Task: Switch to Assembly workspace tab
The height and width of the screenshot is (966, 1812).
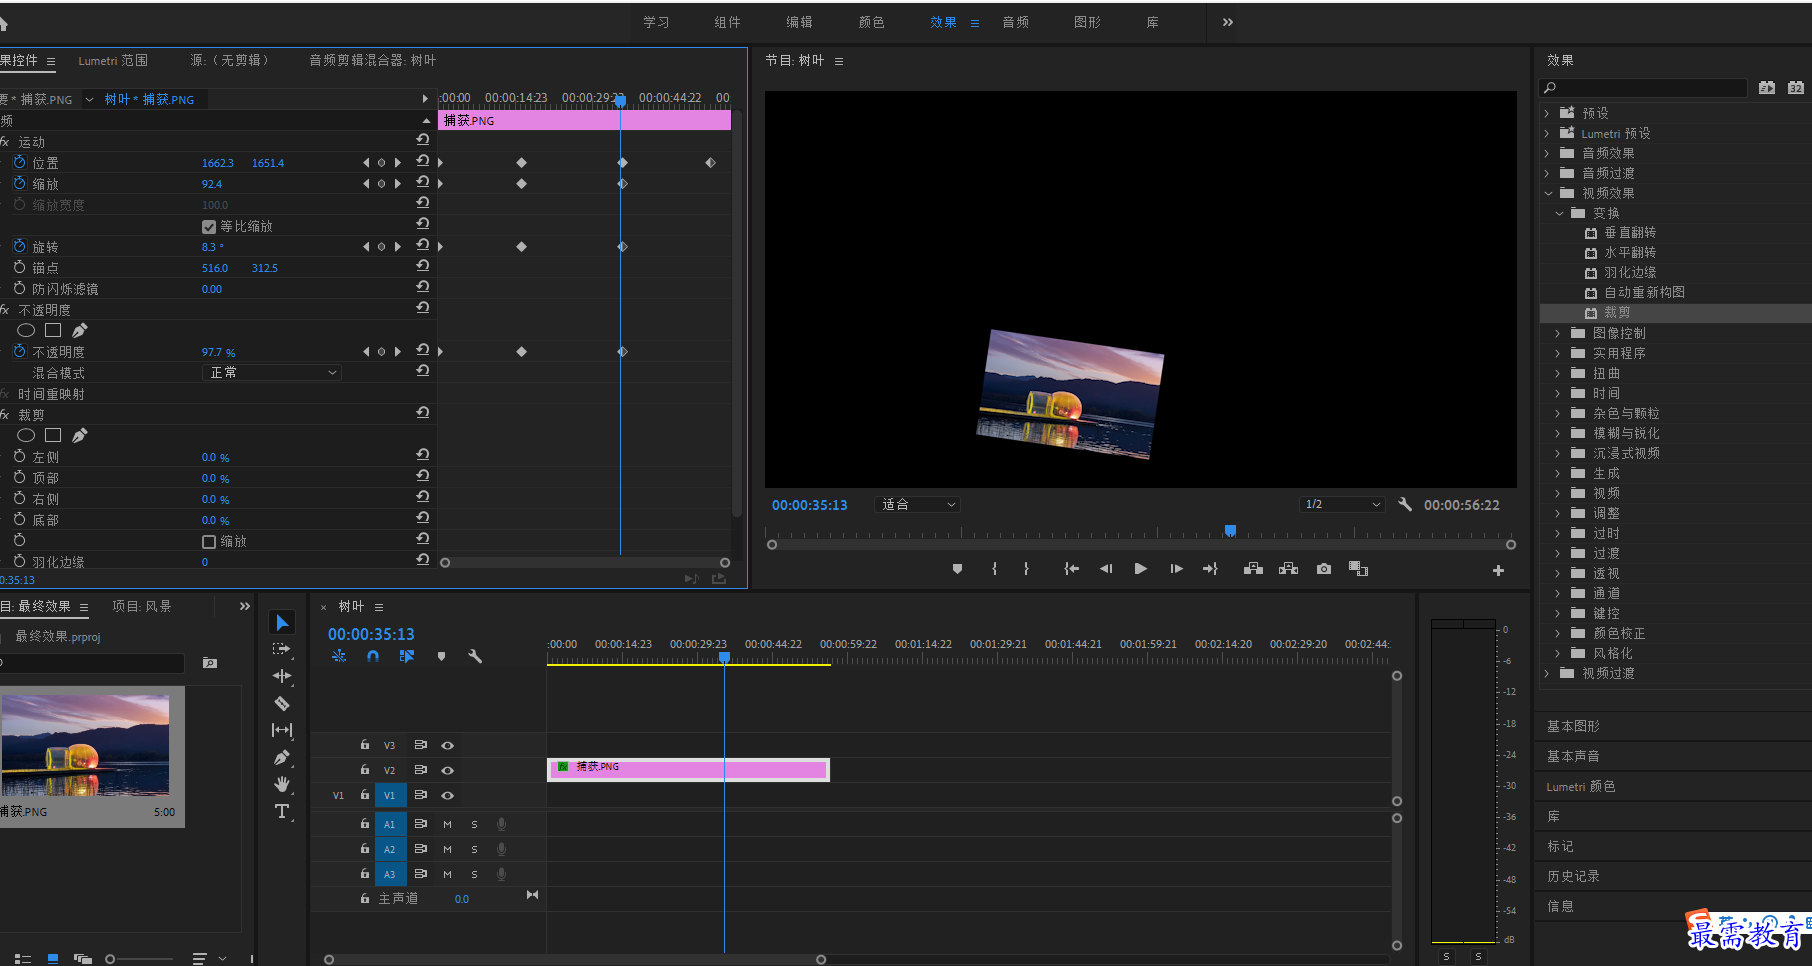Action: 728,22
